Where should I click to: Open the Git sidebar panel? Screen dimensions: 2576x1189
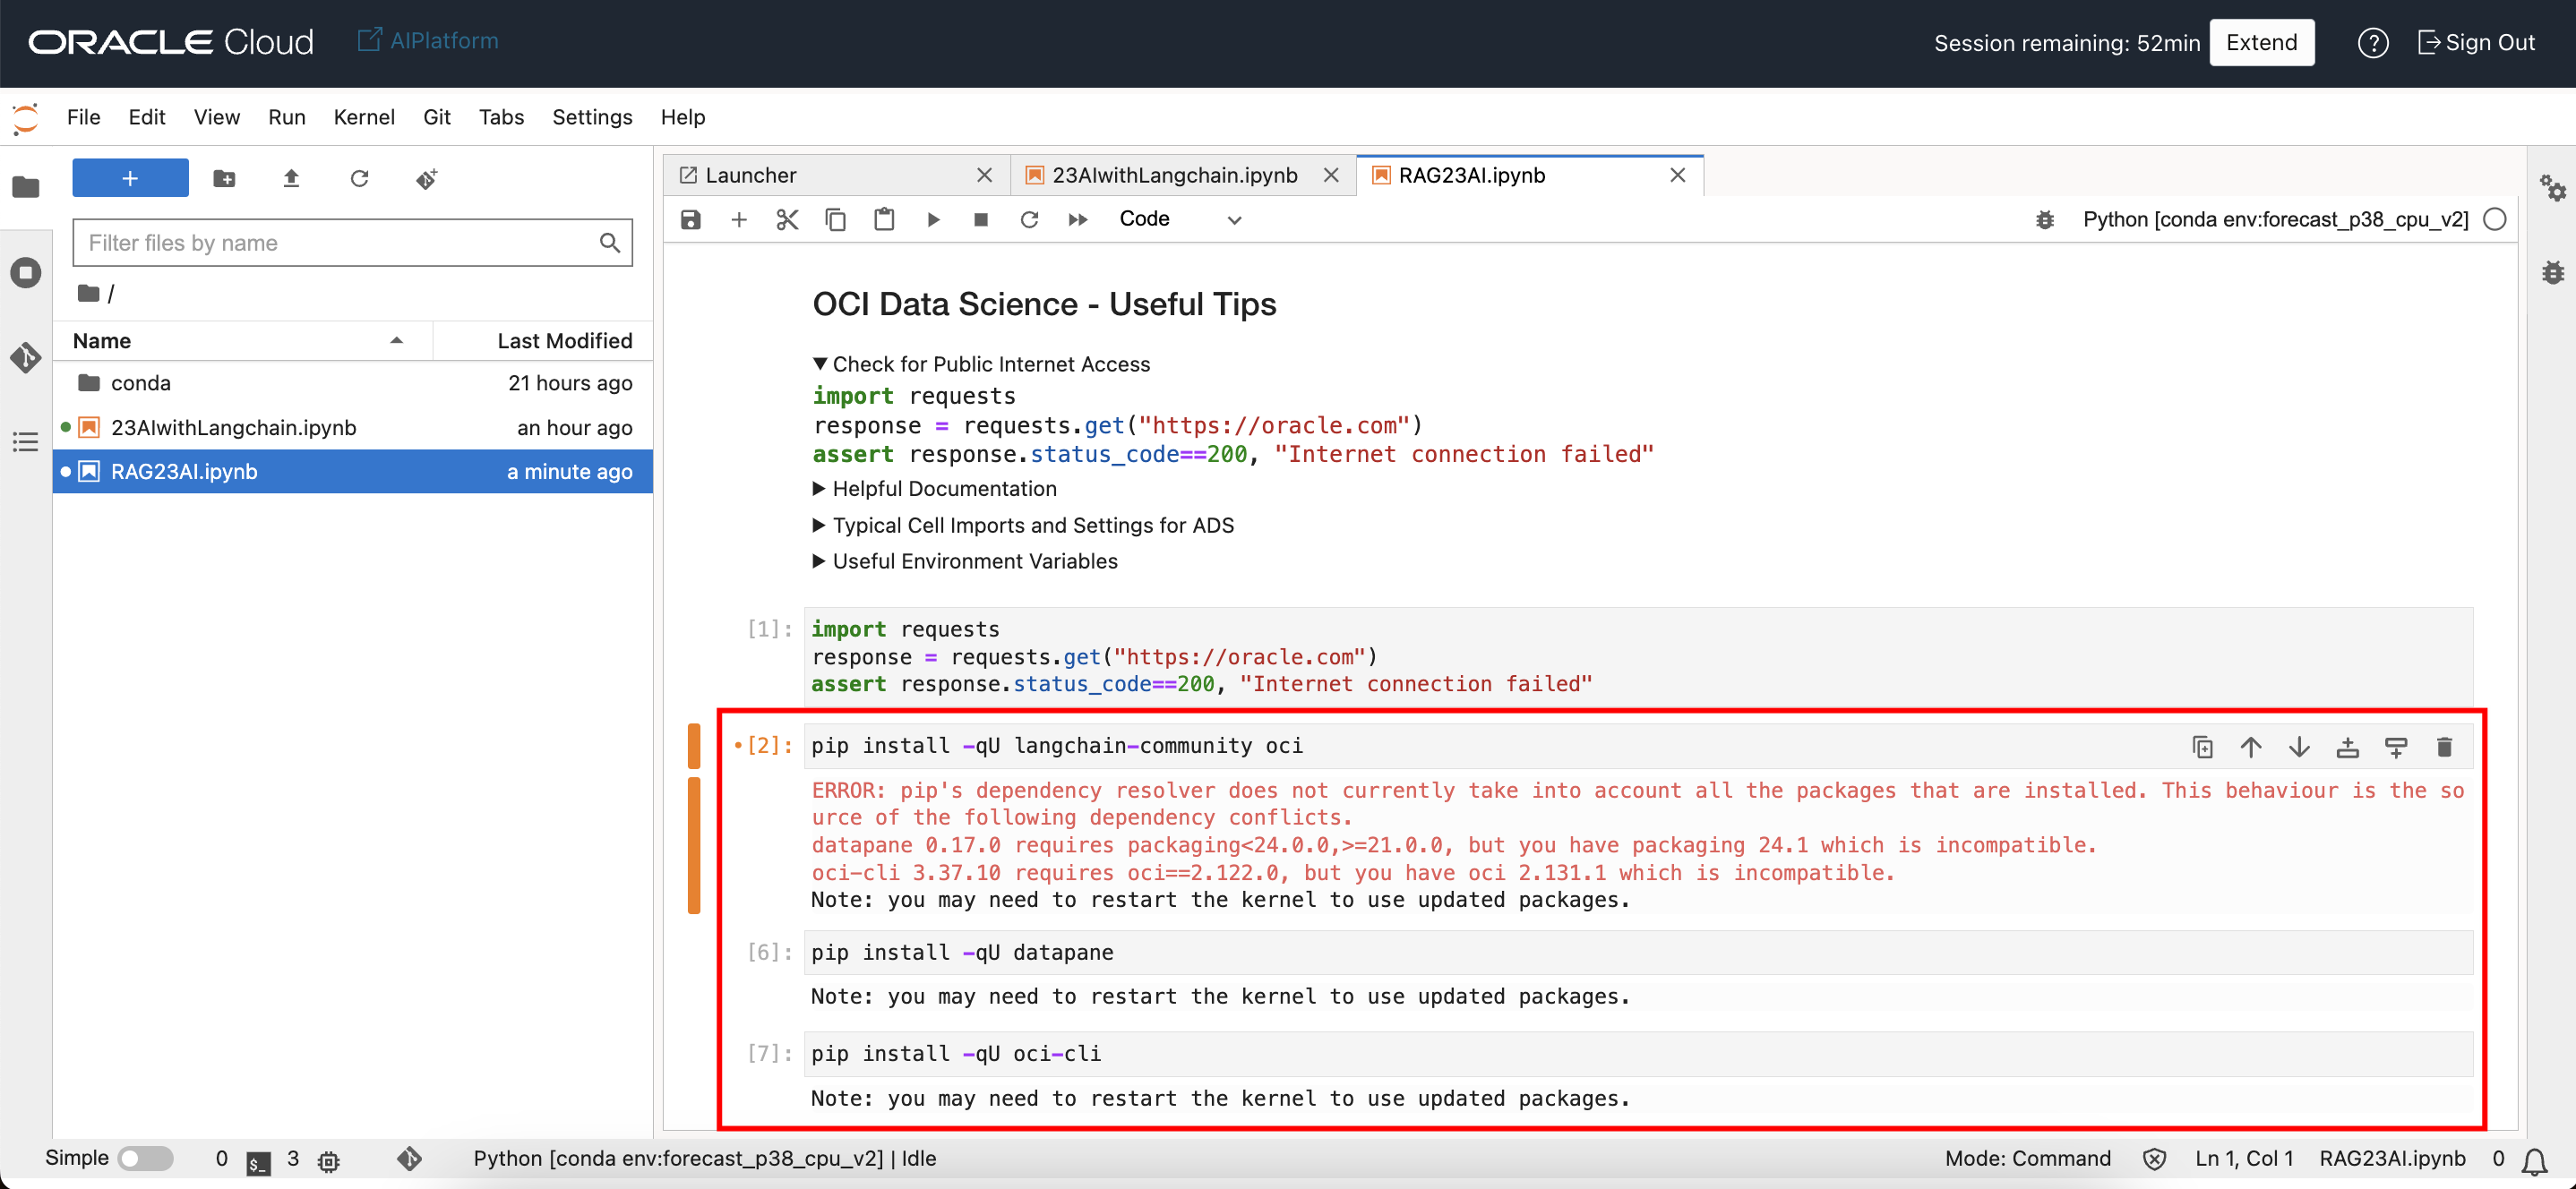pyautogui.click(x=26, y=357)
